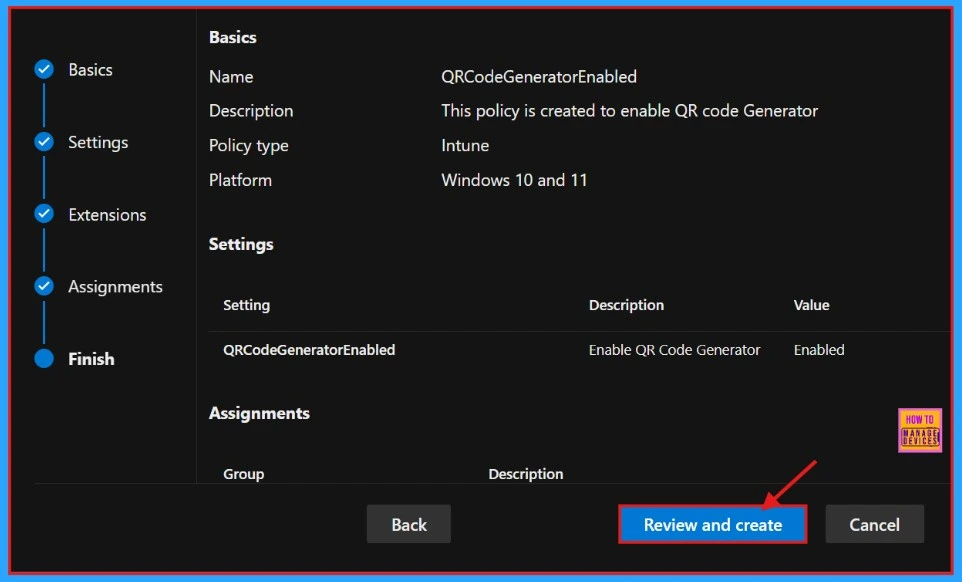Click the Windows 10 and 11 platform value
The width and height of the screenshot is (962, 582).
pyautogui.click(x=514, y=180)
